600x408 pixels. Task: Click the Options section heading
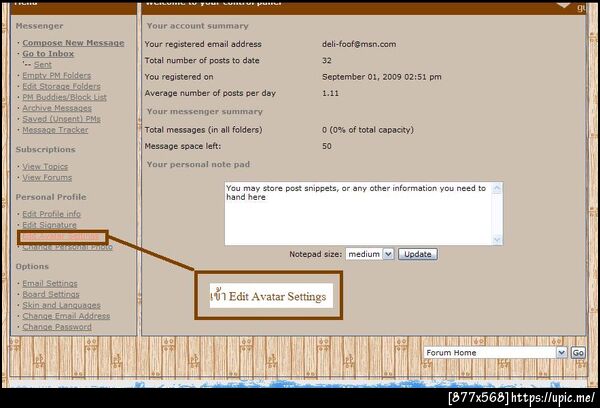click(x=32, y=266)
